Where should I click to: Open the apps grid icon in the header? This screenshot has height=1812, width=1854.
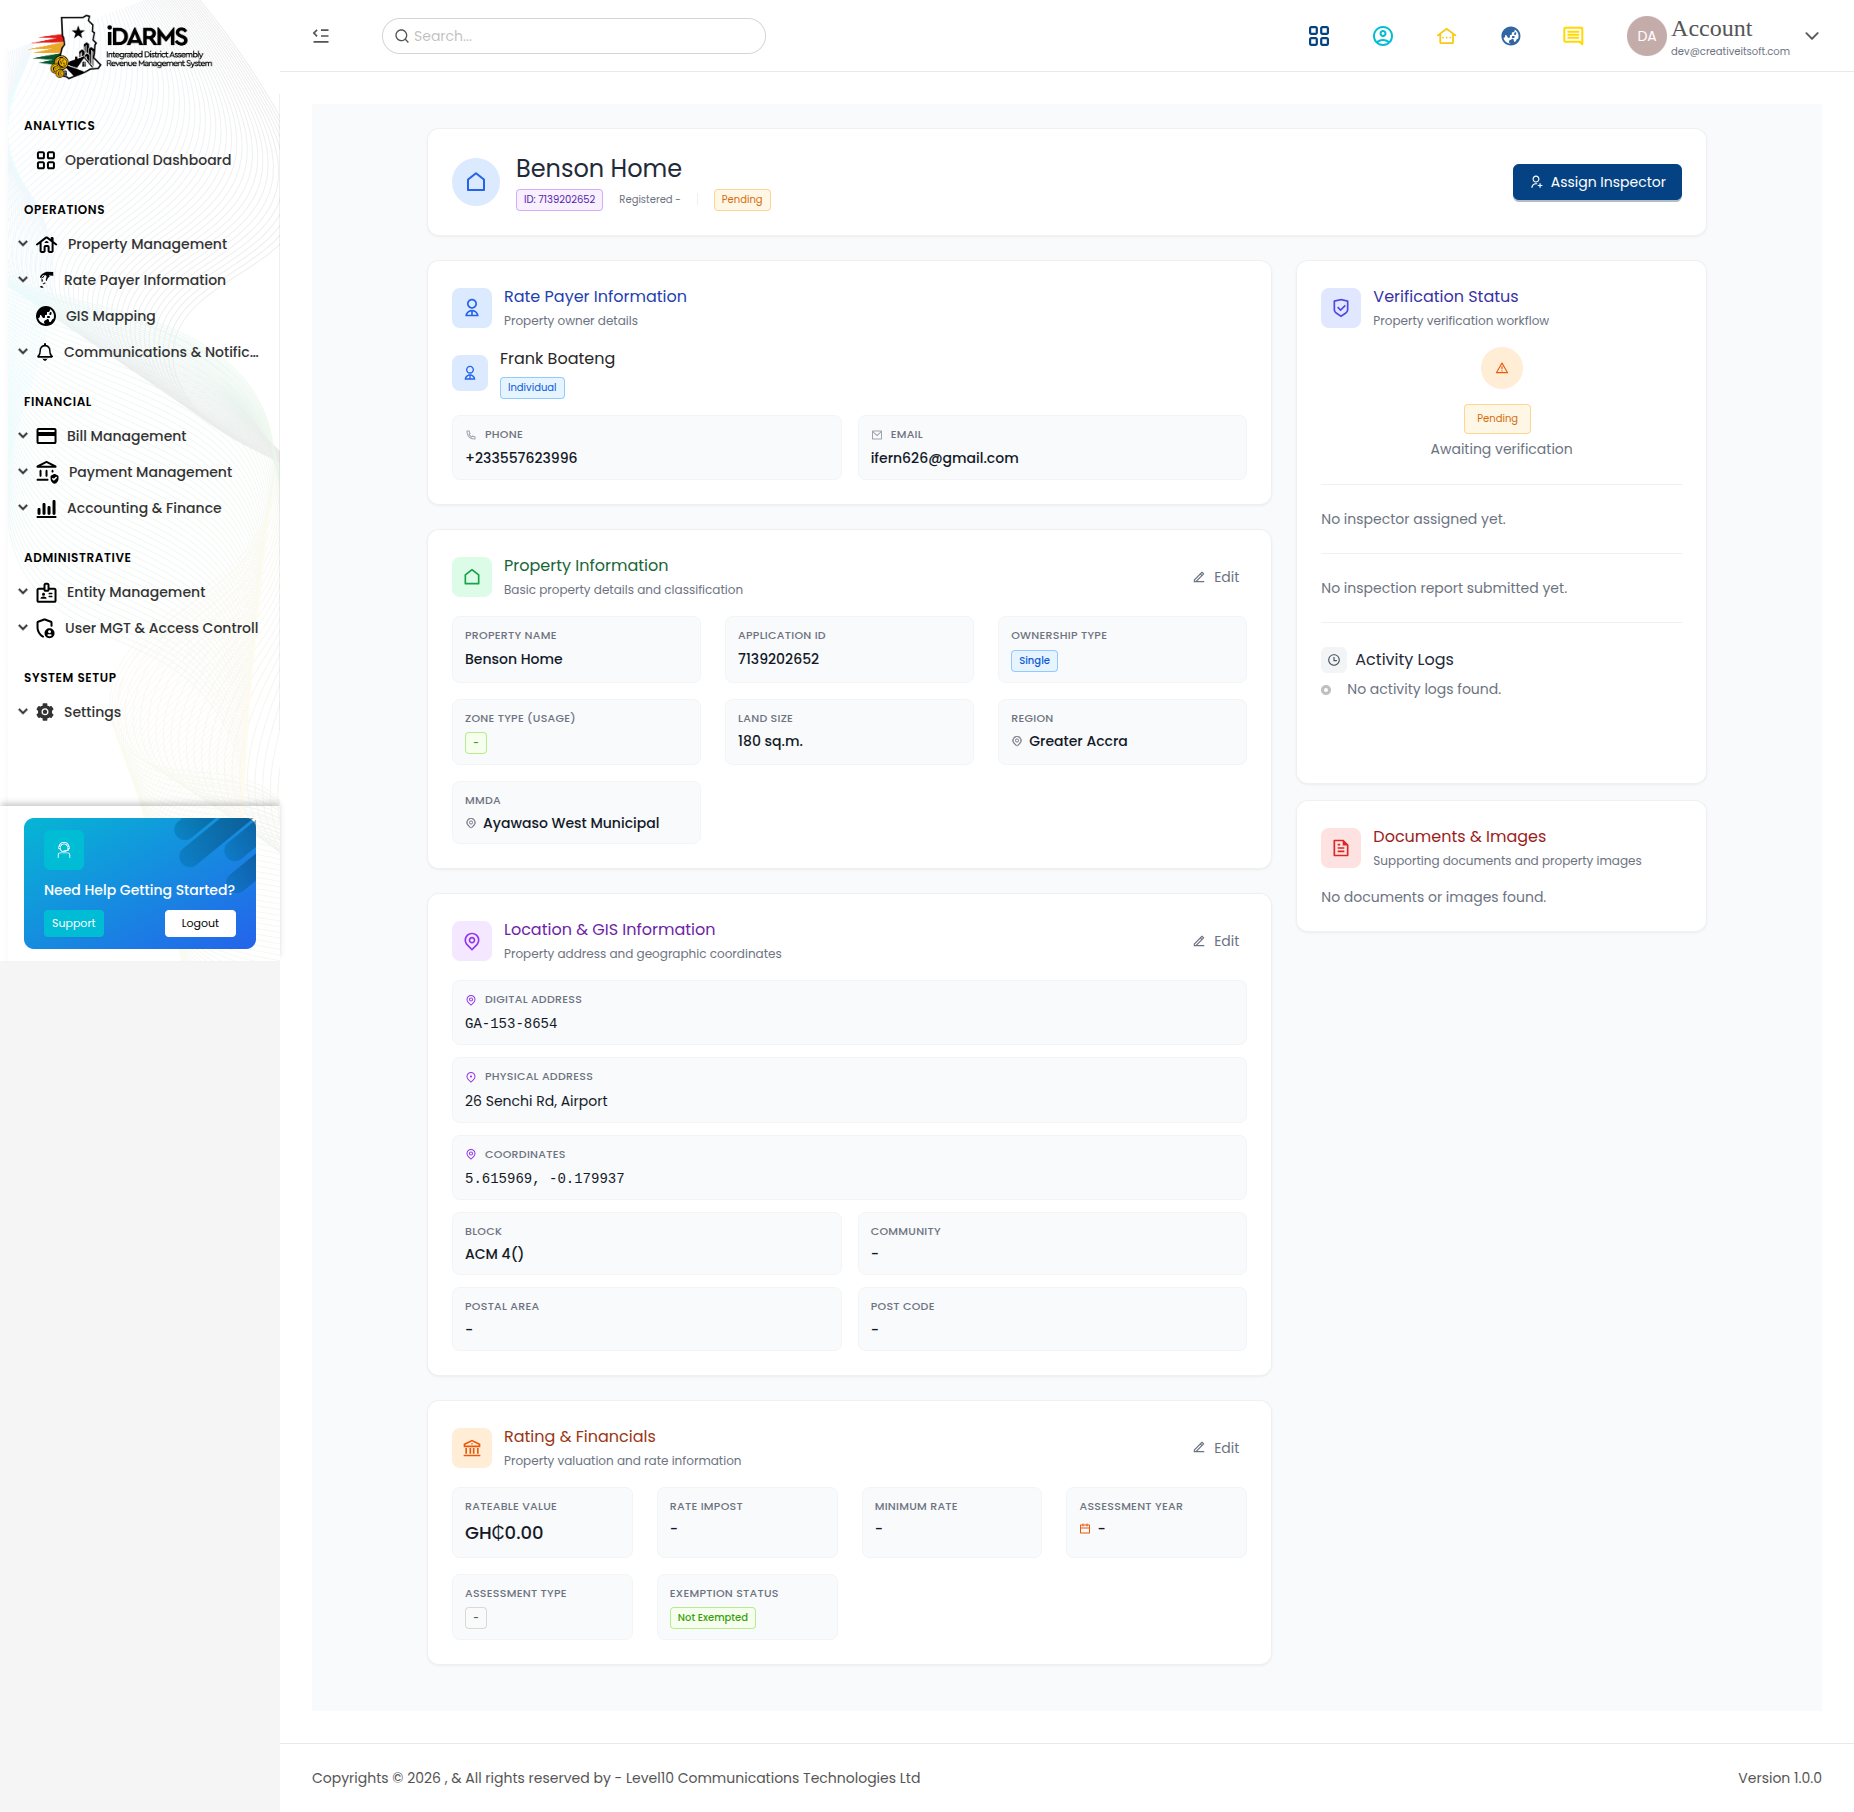tap(1319, 36)
